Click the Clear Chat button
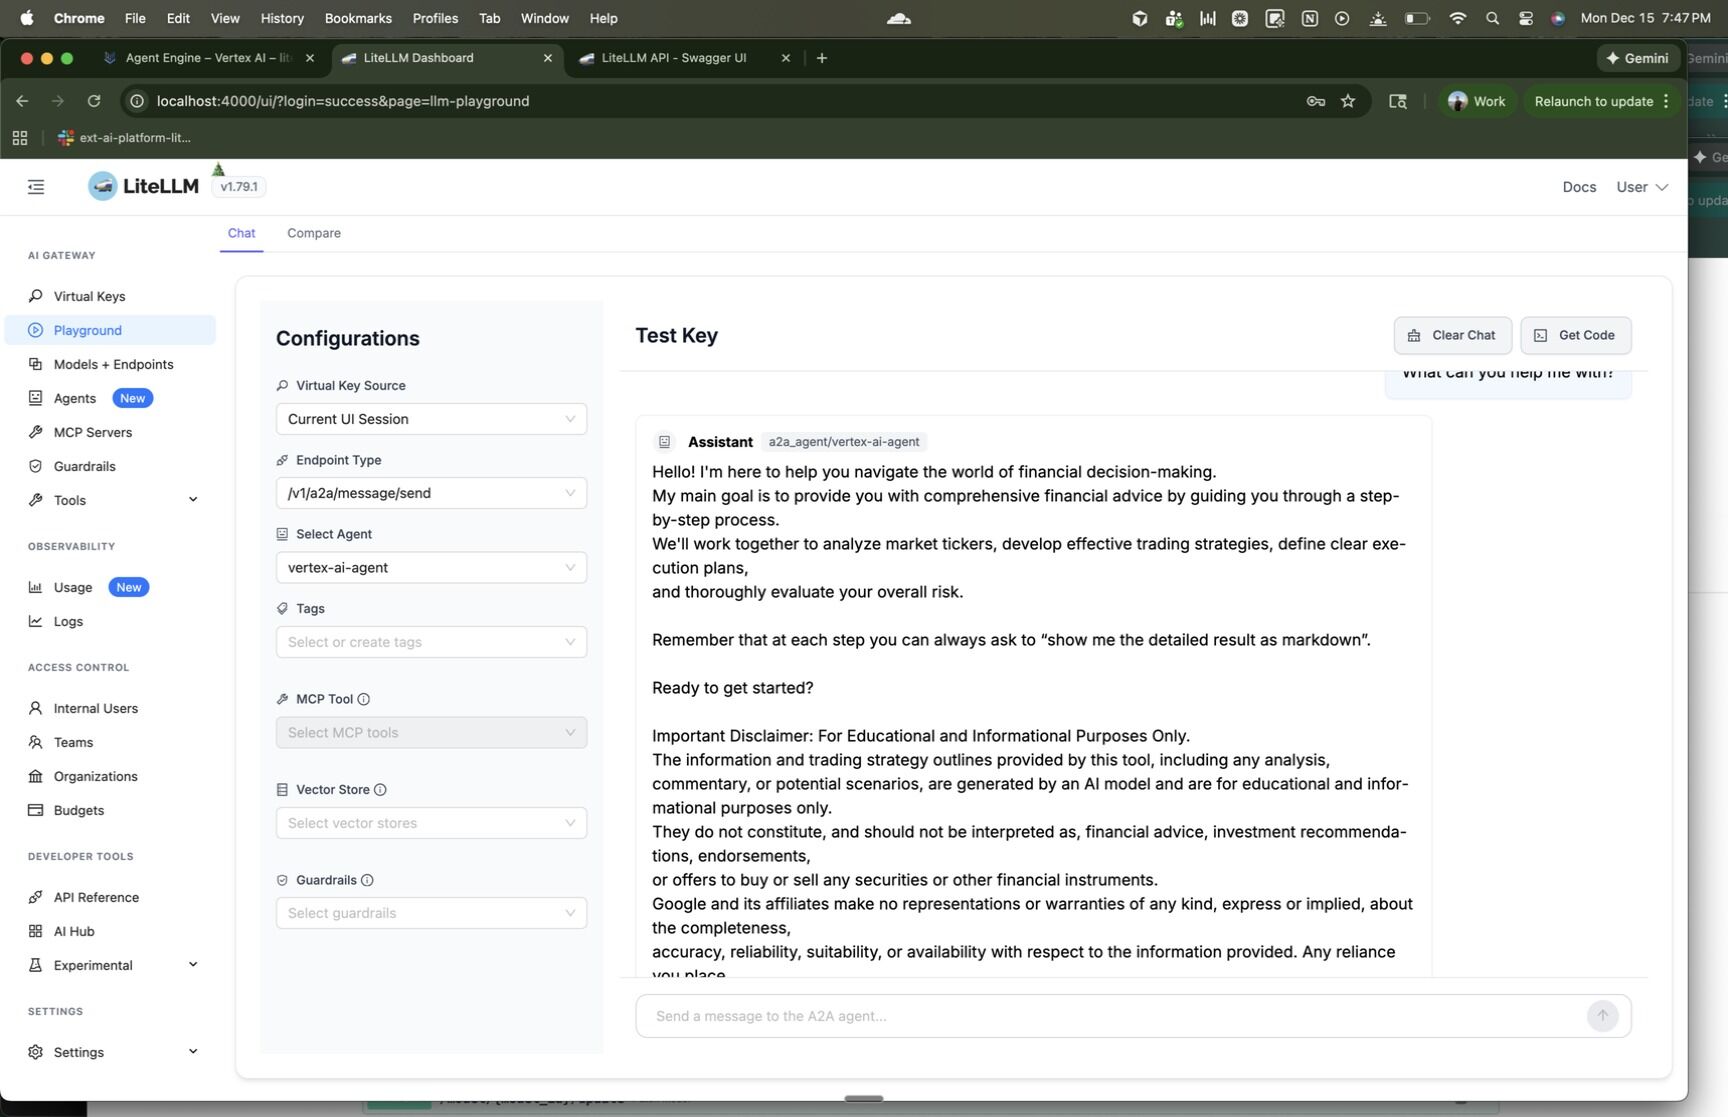The width and height of the screenshot is (1728, 1117). (x=1452, y=336)
